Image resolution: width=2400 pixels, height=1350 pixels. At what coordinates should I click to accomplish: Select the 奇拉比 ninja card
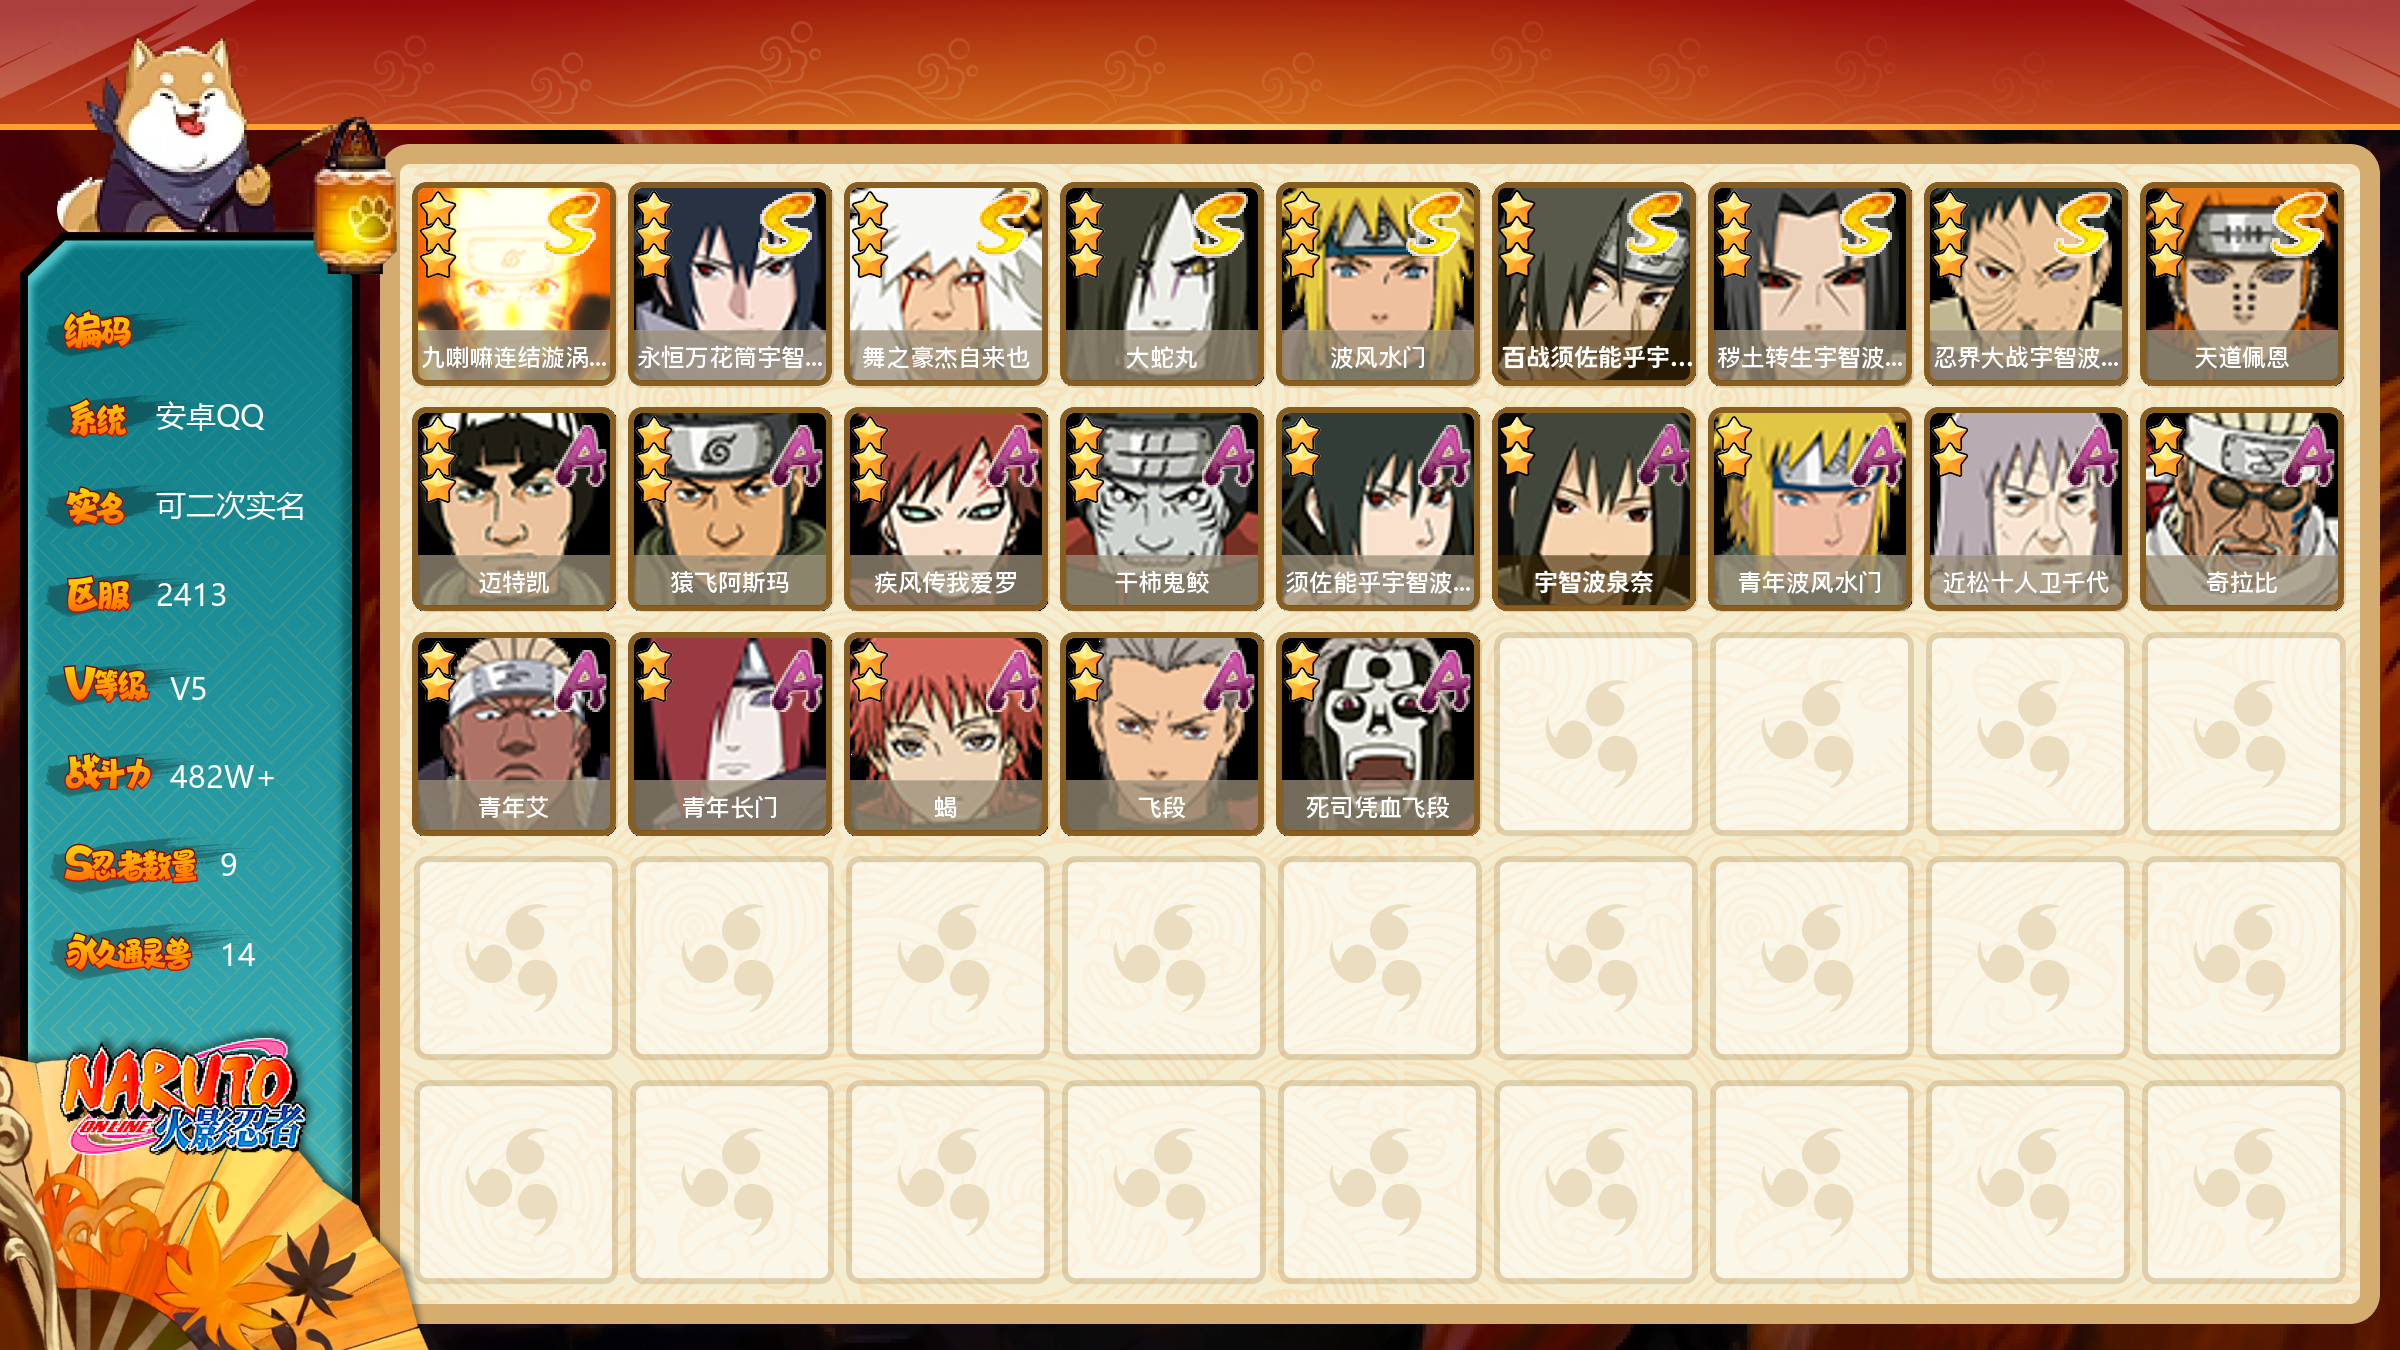(2241, 509)
